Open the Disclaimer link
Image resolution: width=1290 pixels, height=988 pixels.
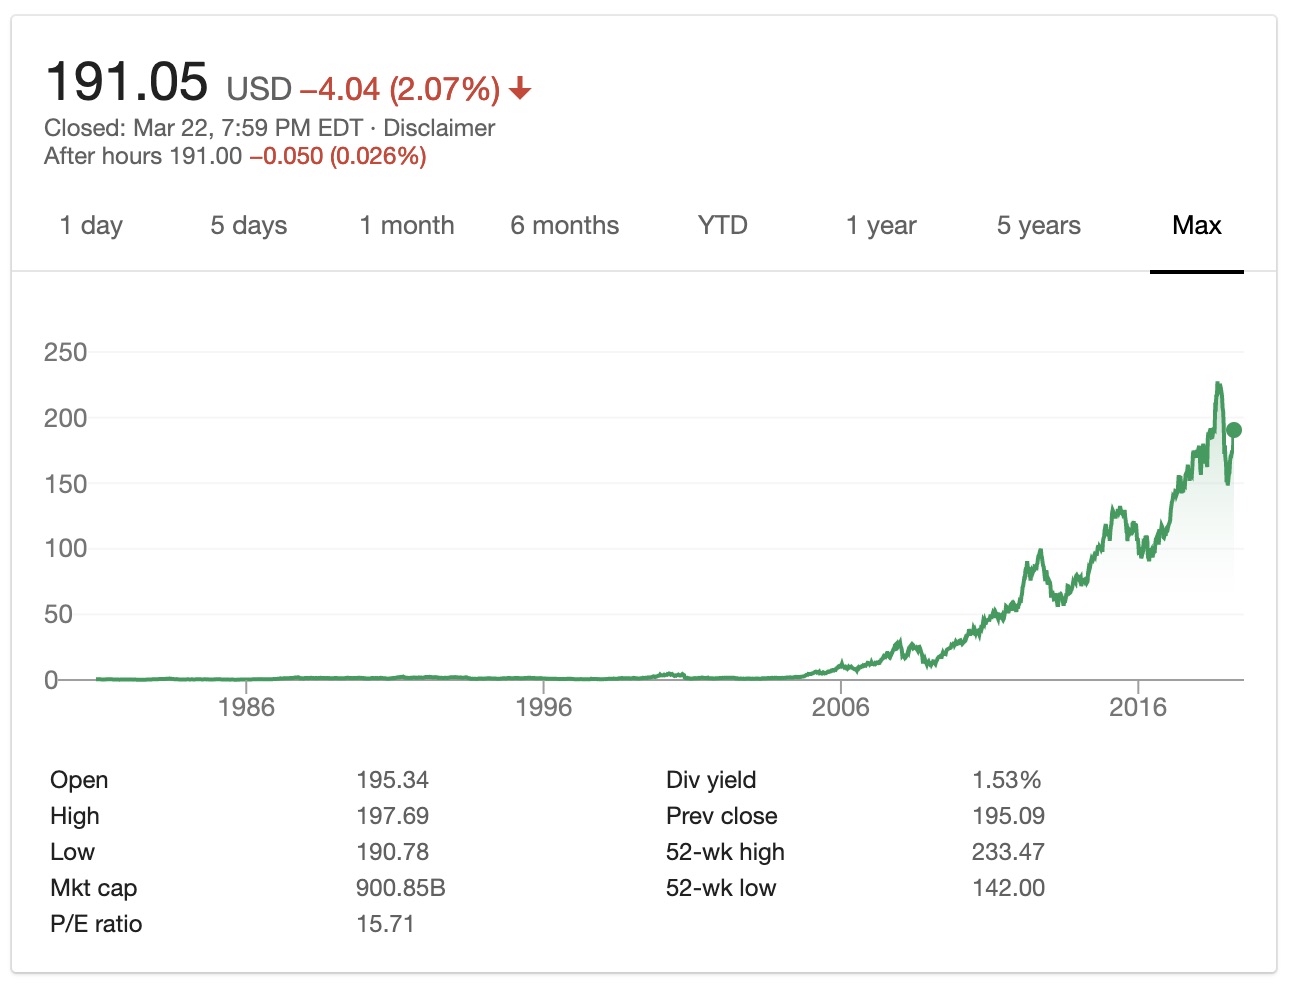coord(439,128)
